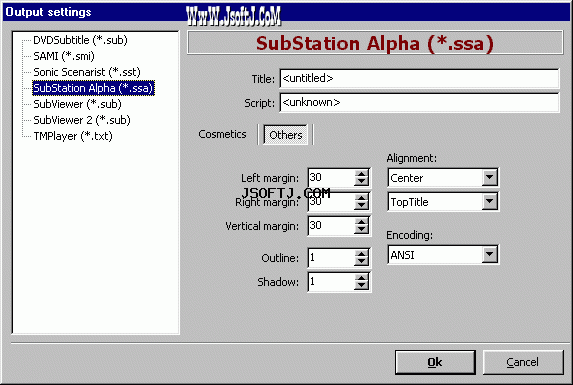573x385 pixels.
Task: Decrease Right margin with down arrow
Action: pos(361,206)
